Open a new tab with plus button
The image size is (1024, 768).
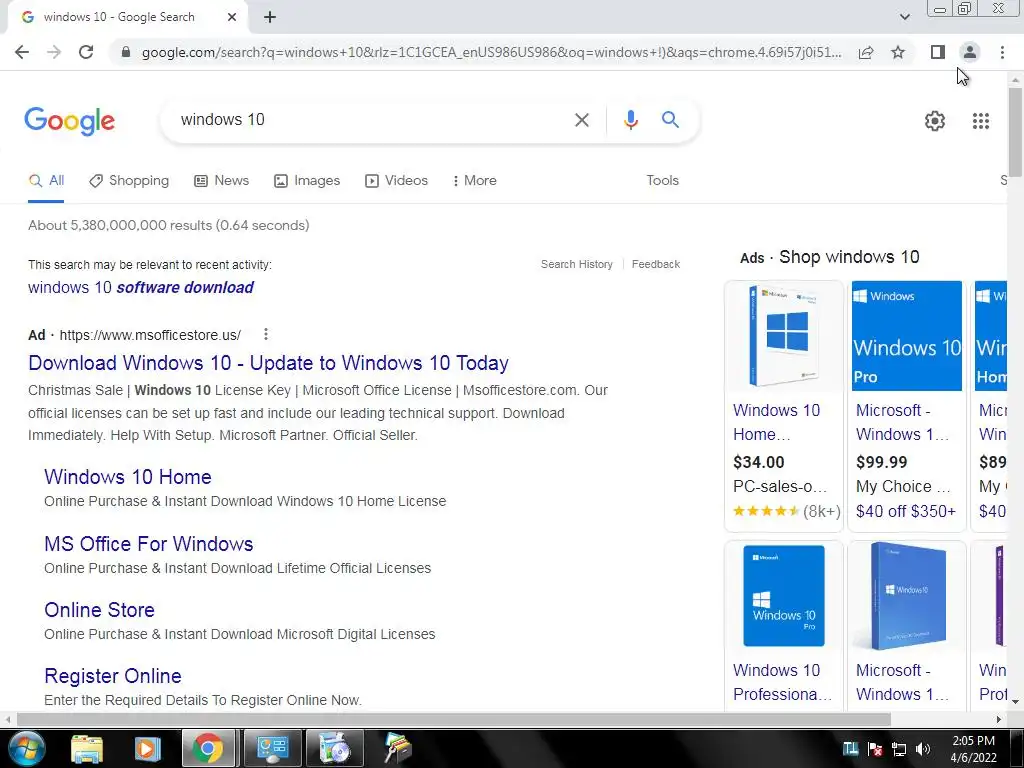pyautogui.click(x=270, y=18)
